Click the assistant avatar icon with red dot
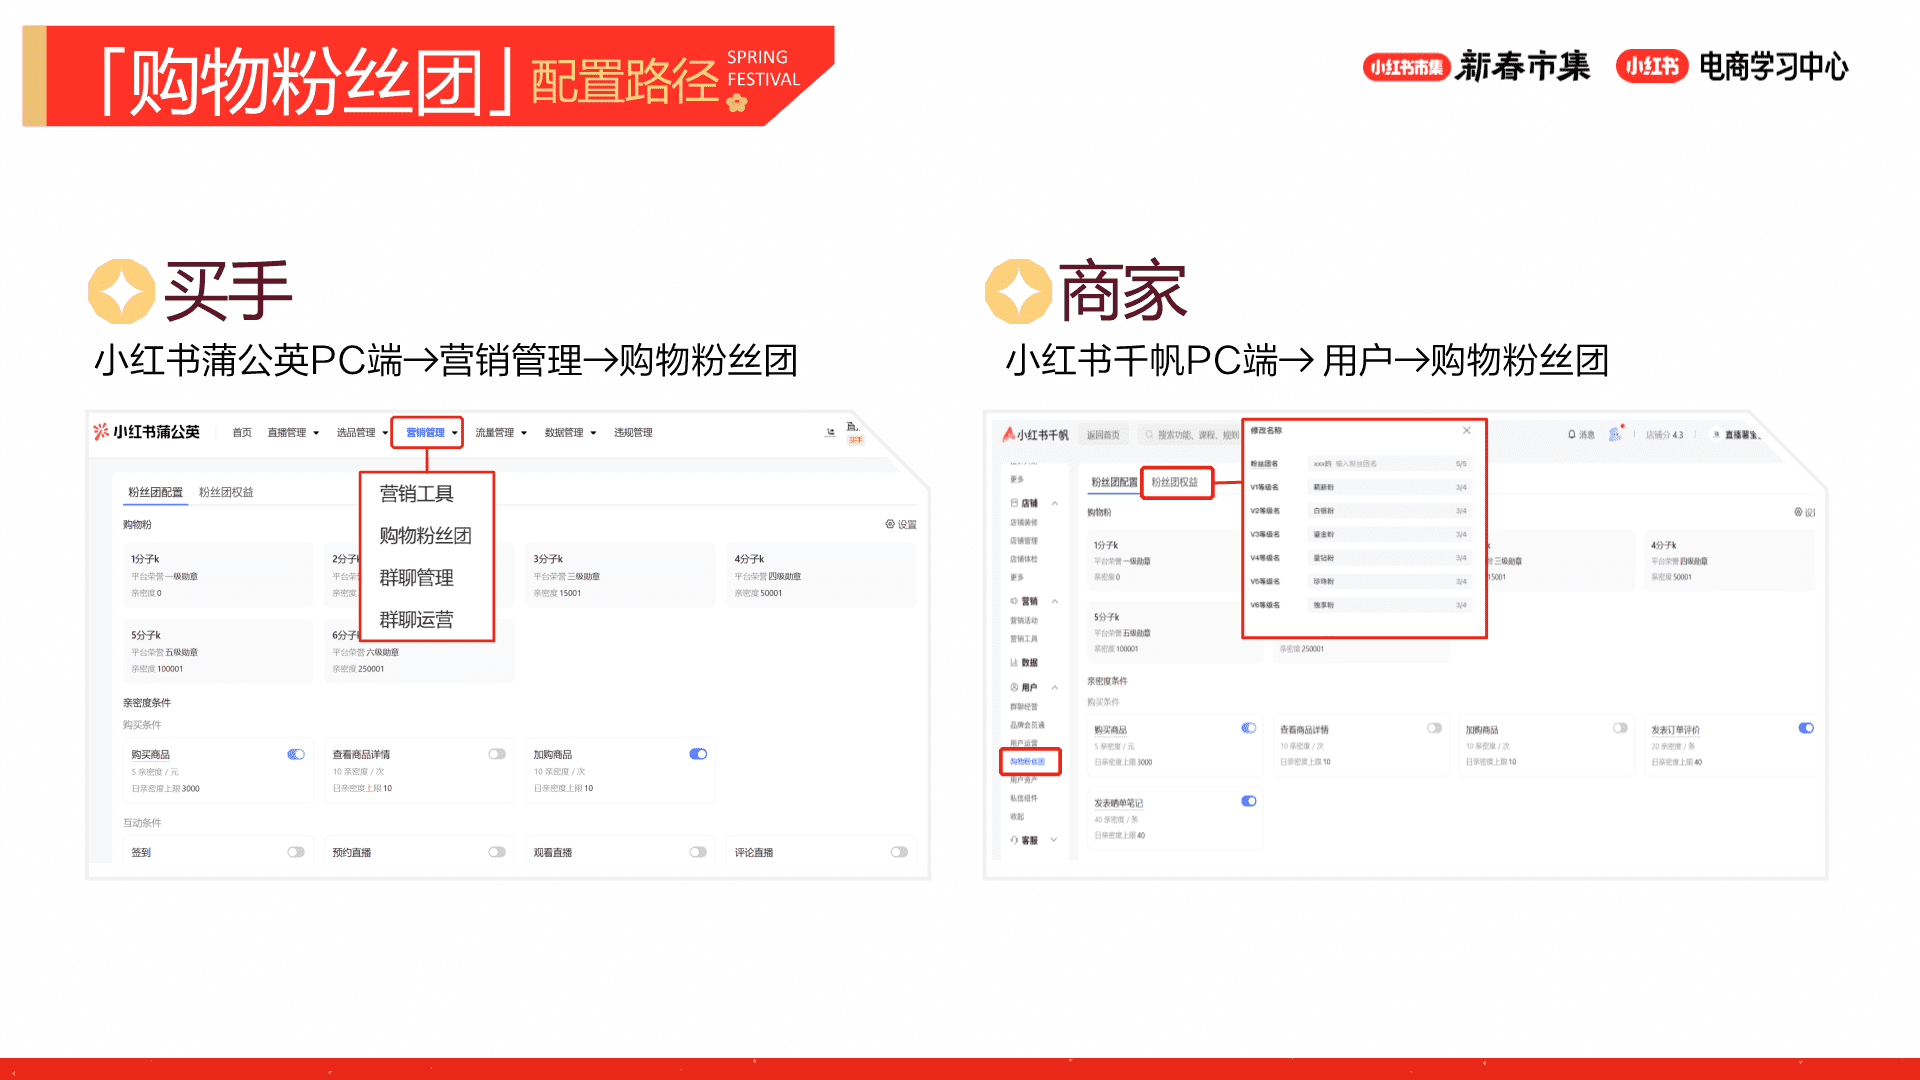The height and width of the screenshot is (1080, 1920). [x=1614, y=434]
